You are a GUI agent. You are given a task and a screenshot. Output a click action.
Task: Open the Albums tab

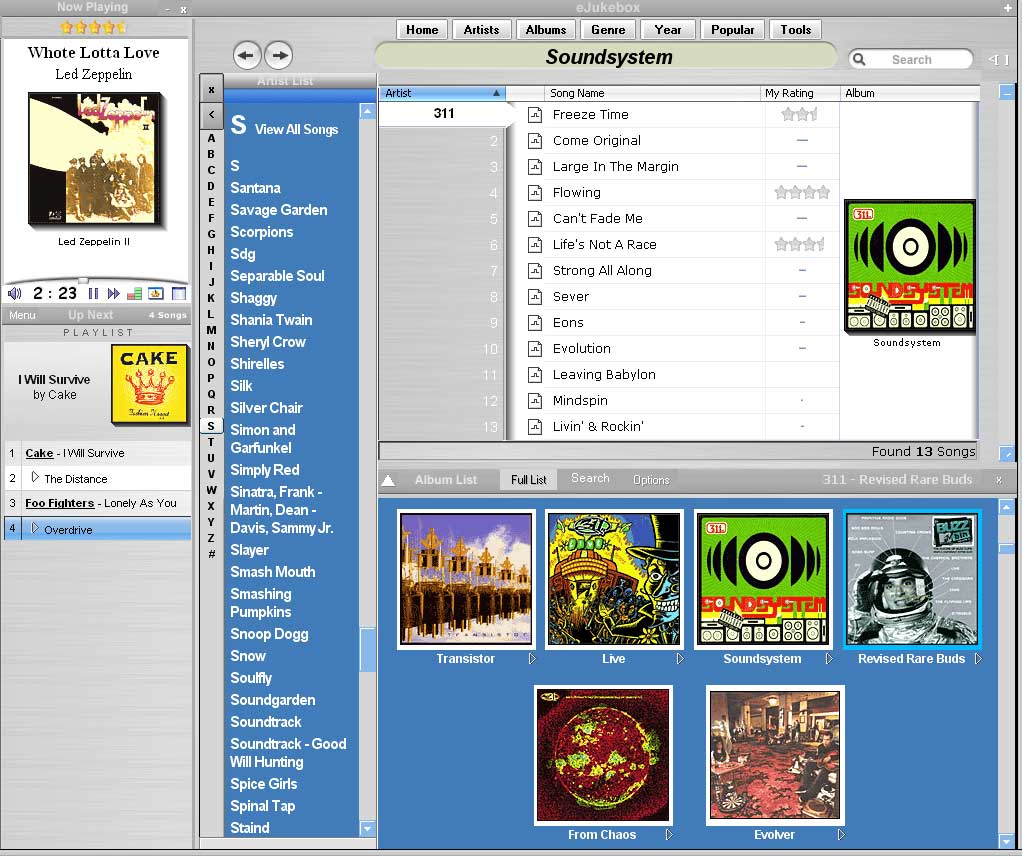click(x=546, y=30)
